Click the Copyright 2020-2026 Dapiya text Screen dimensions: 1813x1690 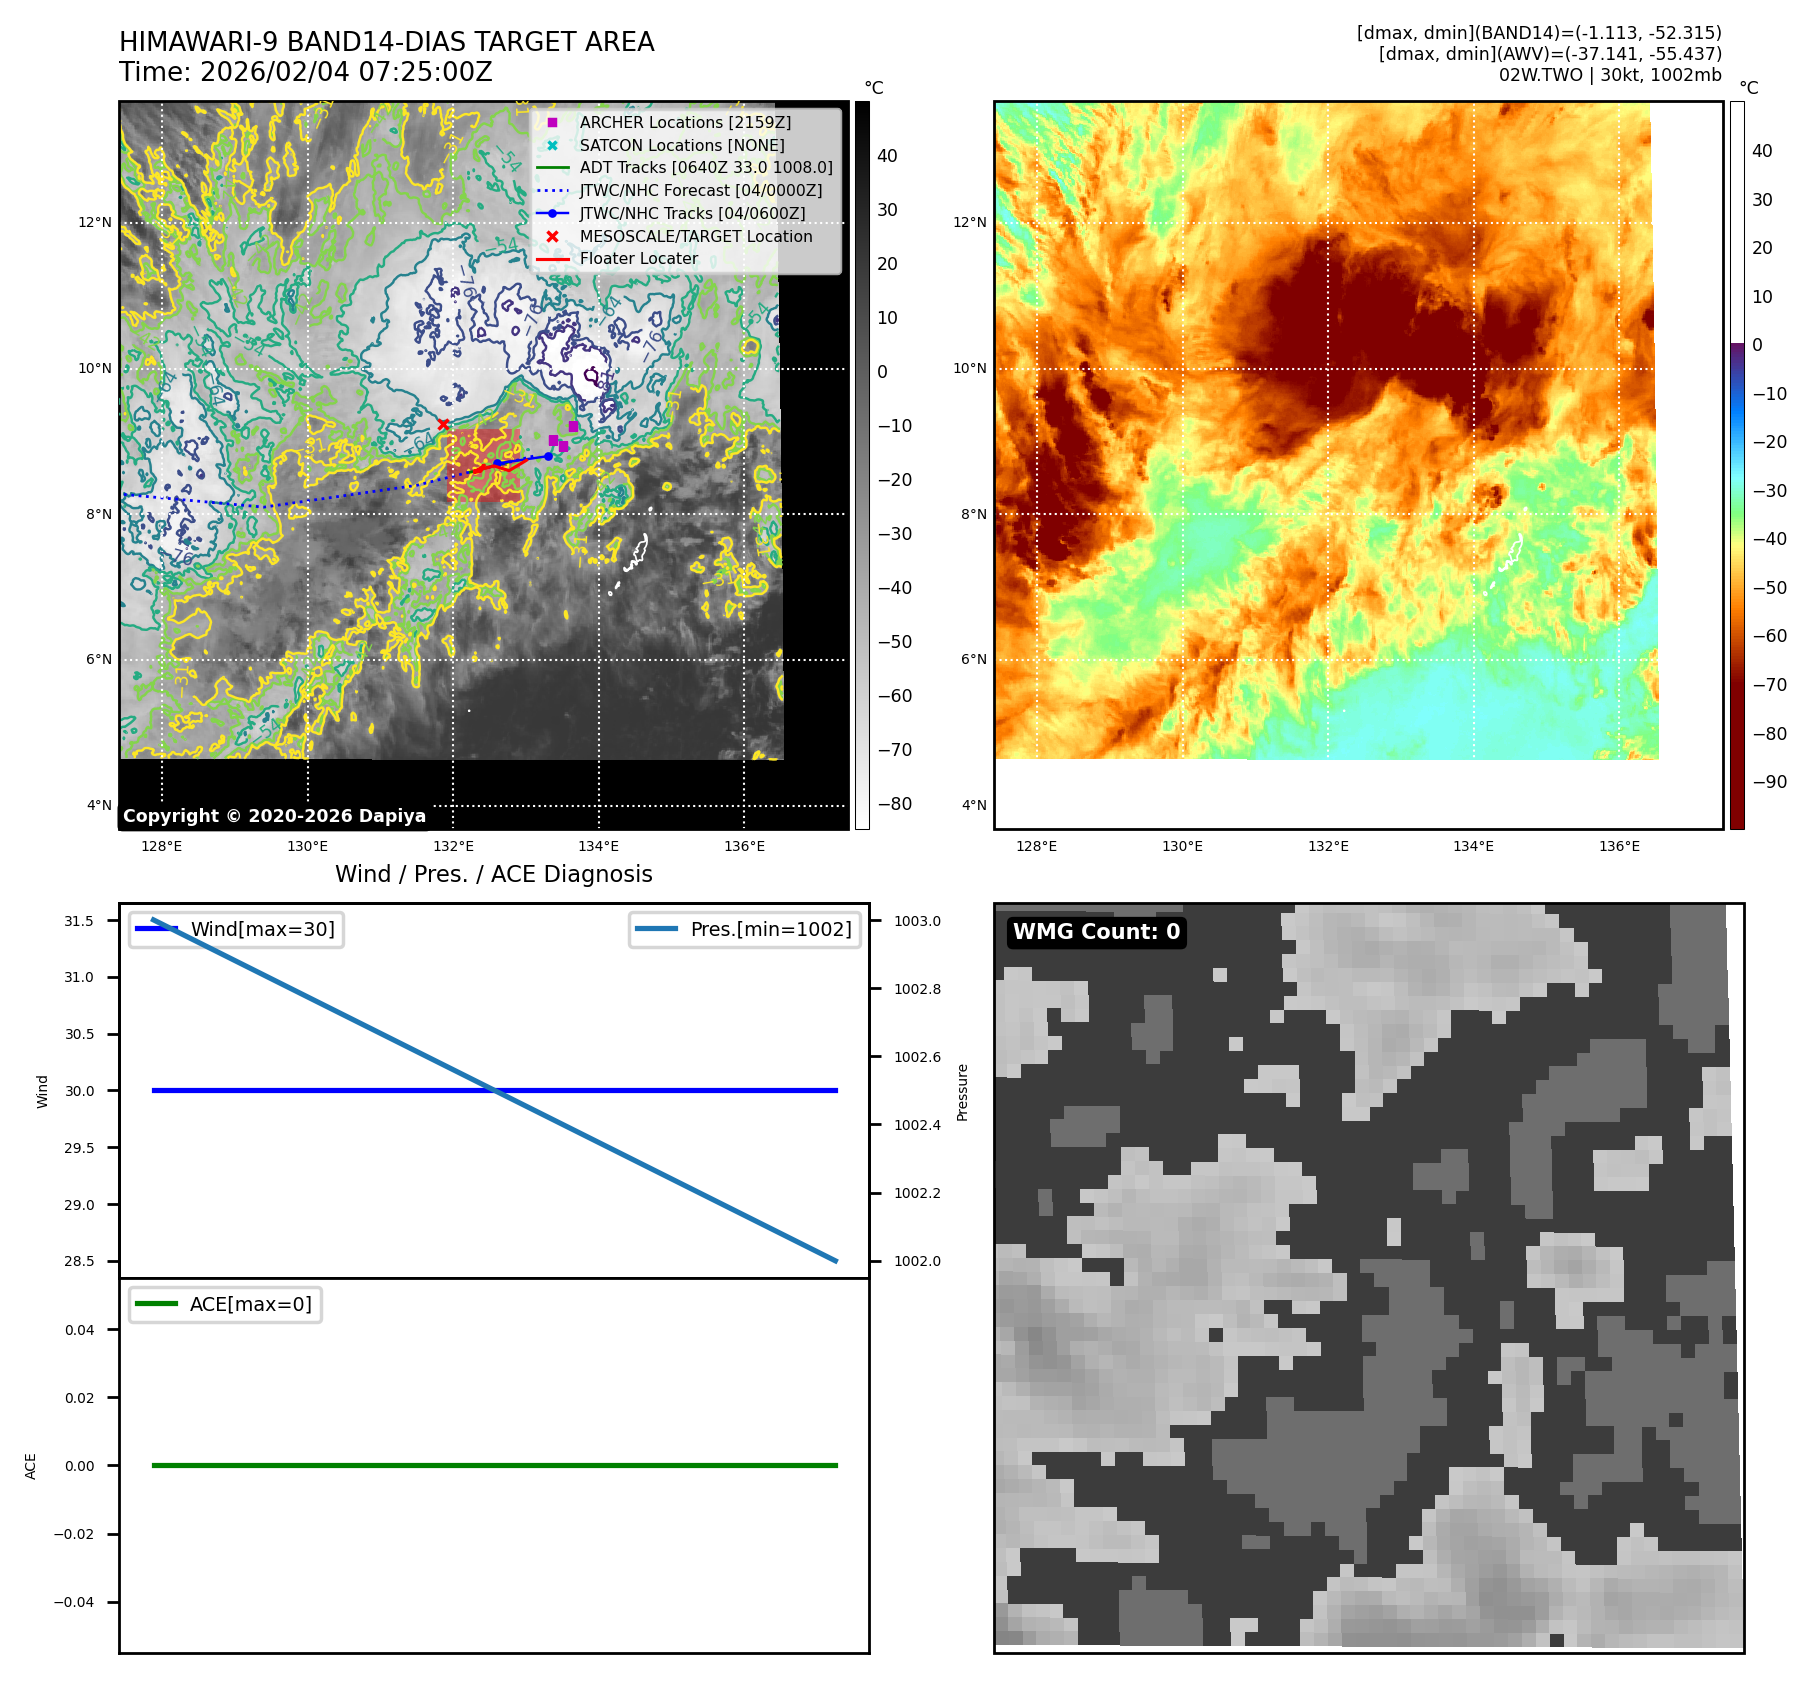point(274,816)
